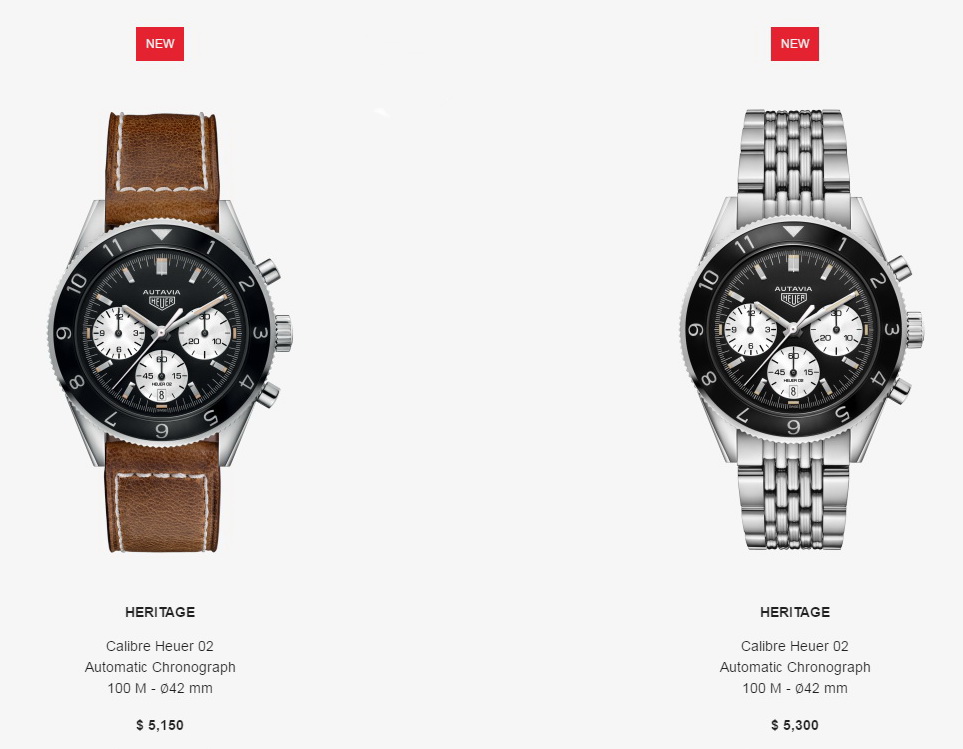Open the steel bracelet Autavia watch image
Image resolution: width=963 pixels, height=749 pixels.
coord(801,329)
